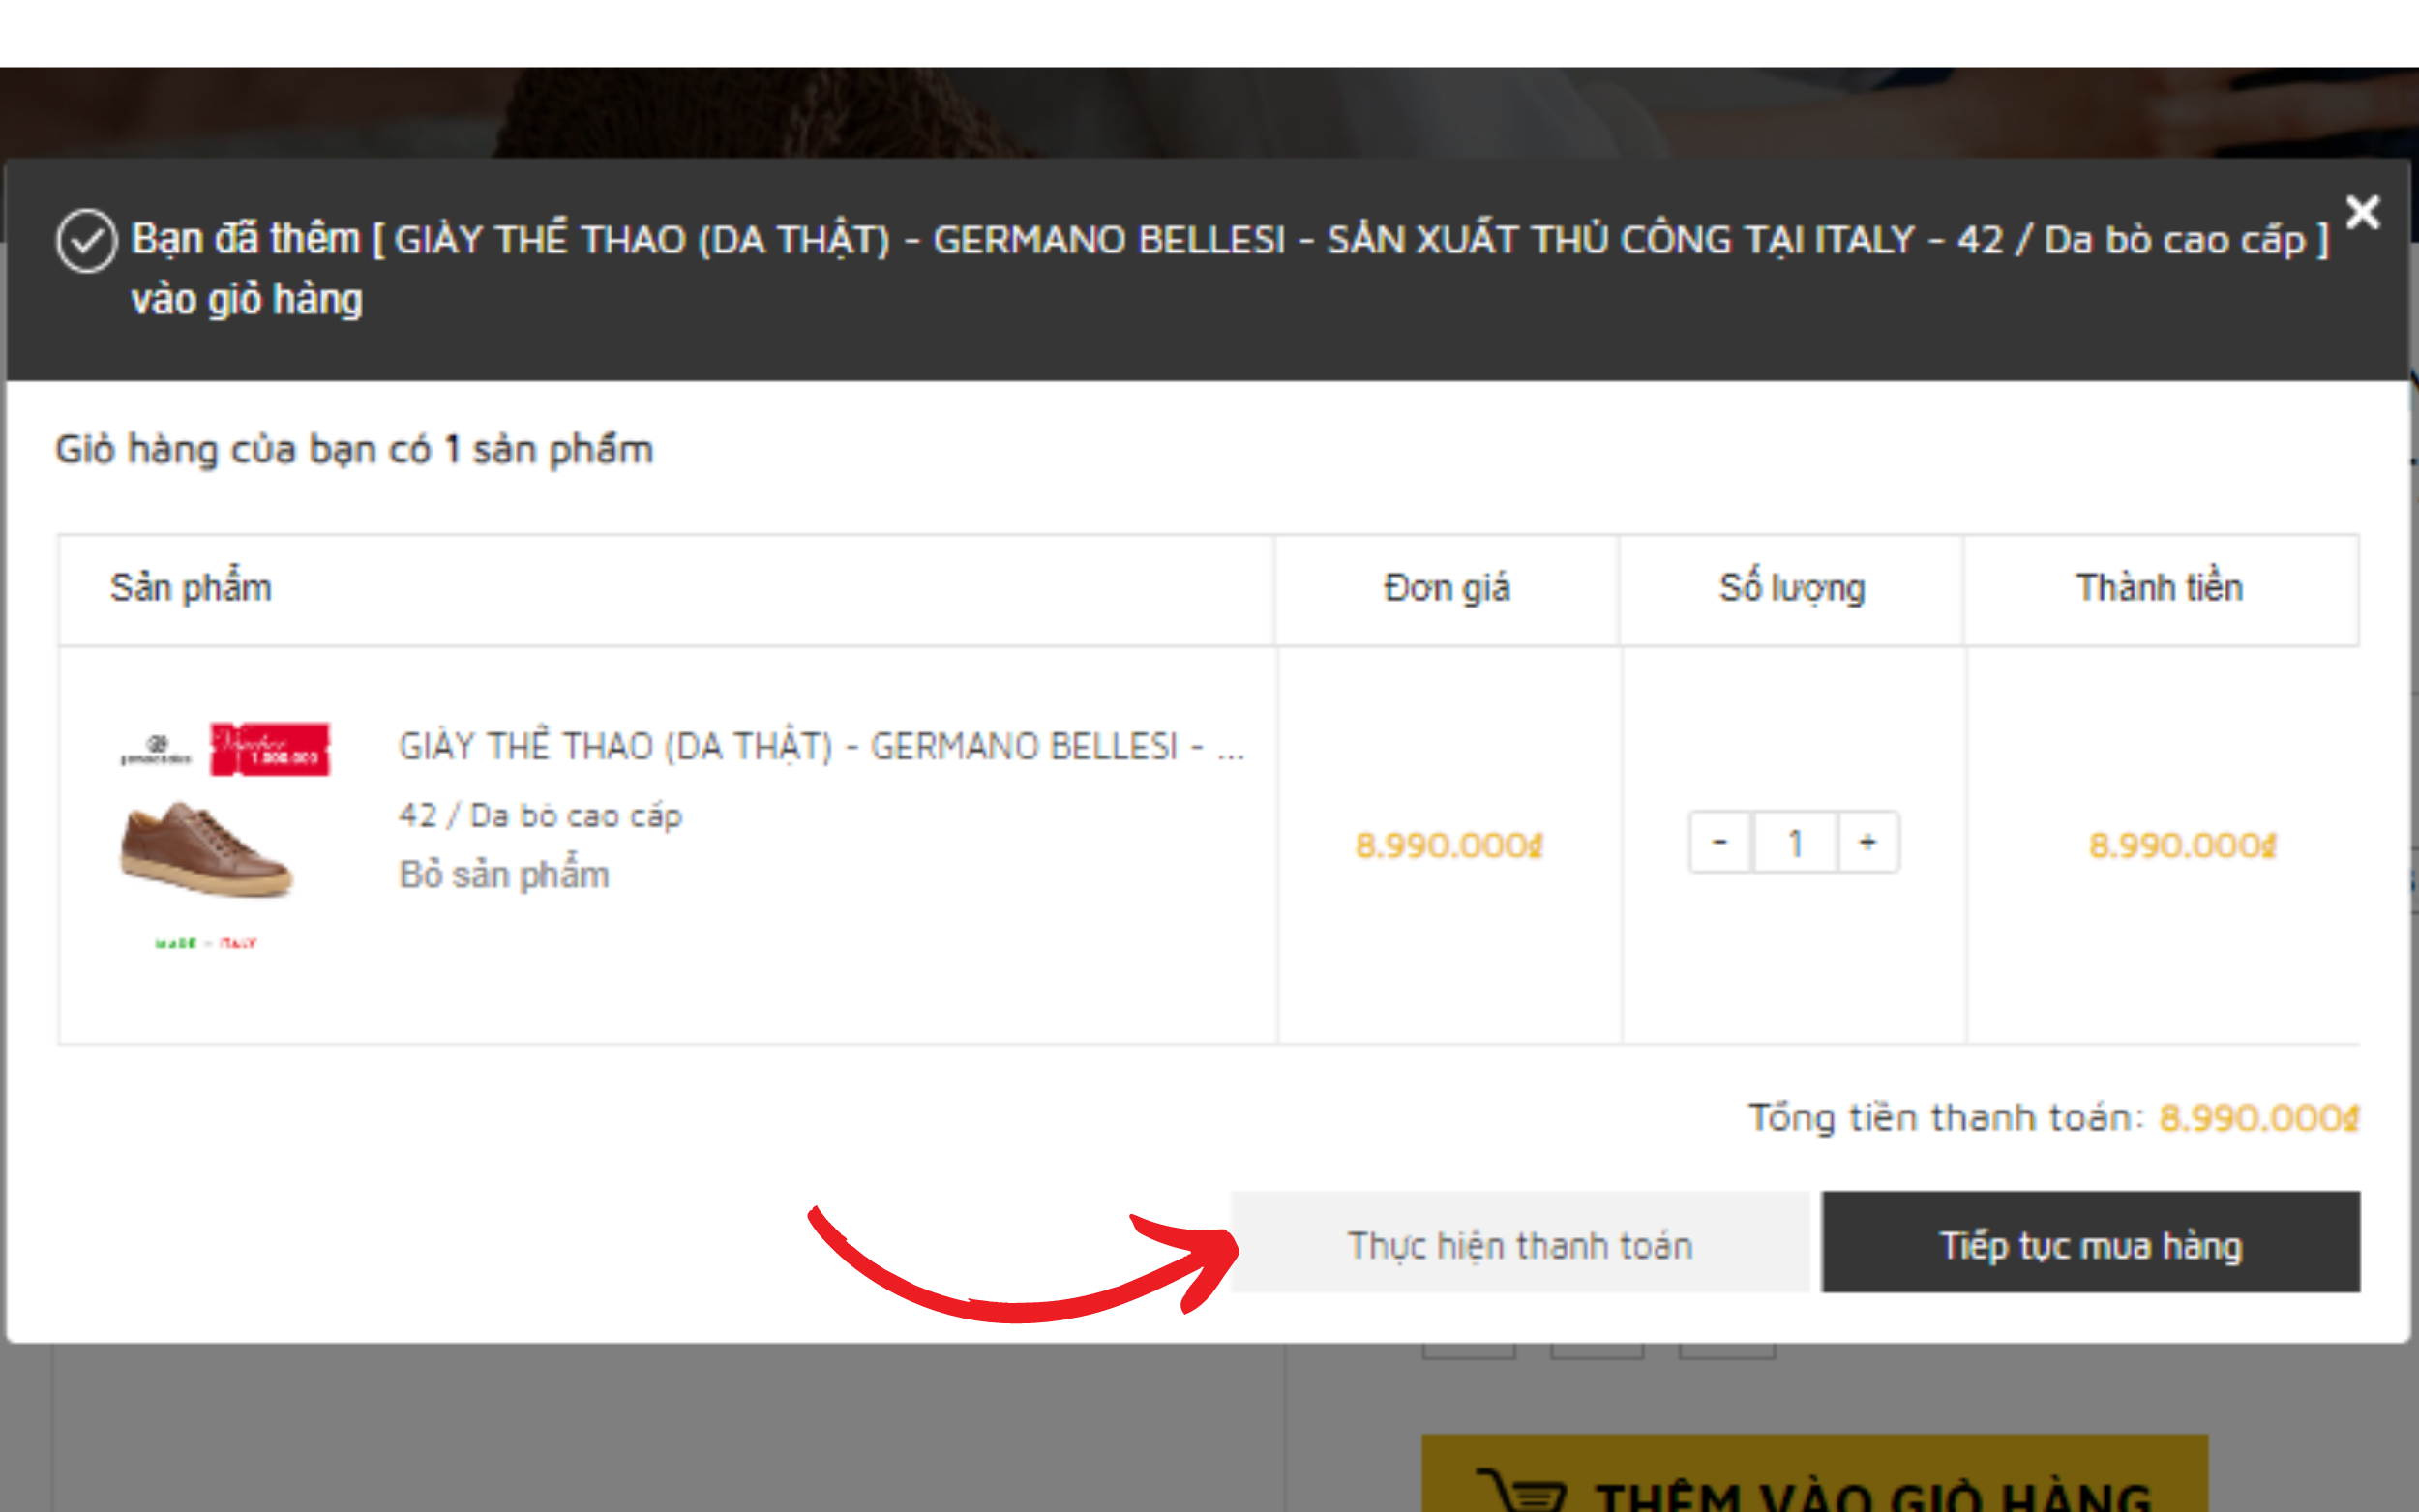The width and height of the screenshot is (2419, 1512).
Task: Remove item via Bỏ sản phẩm link
Action: coord(504,874)
